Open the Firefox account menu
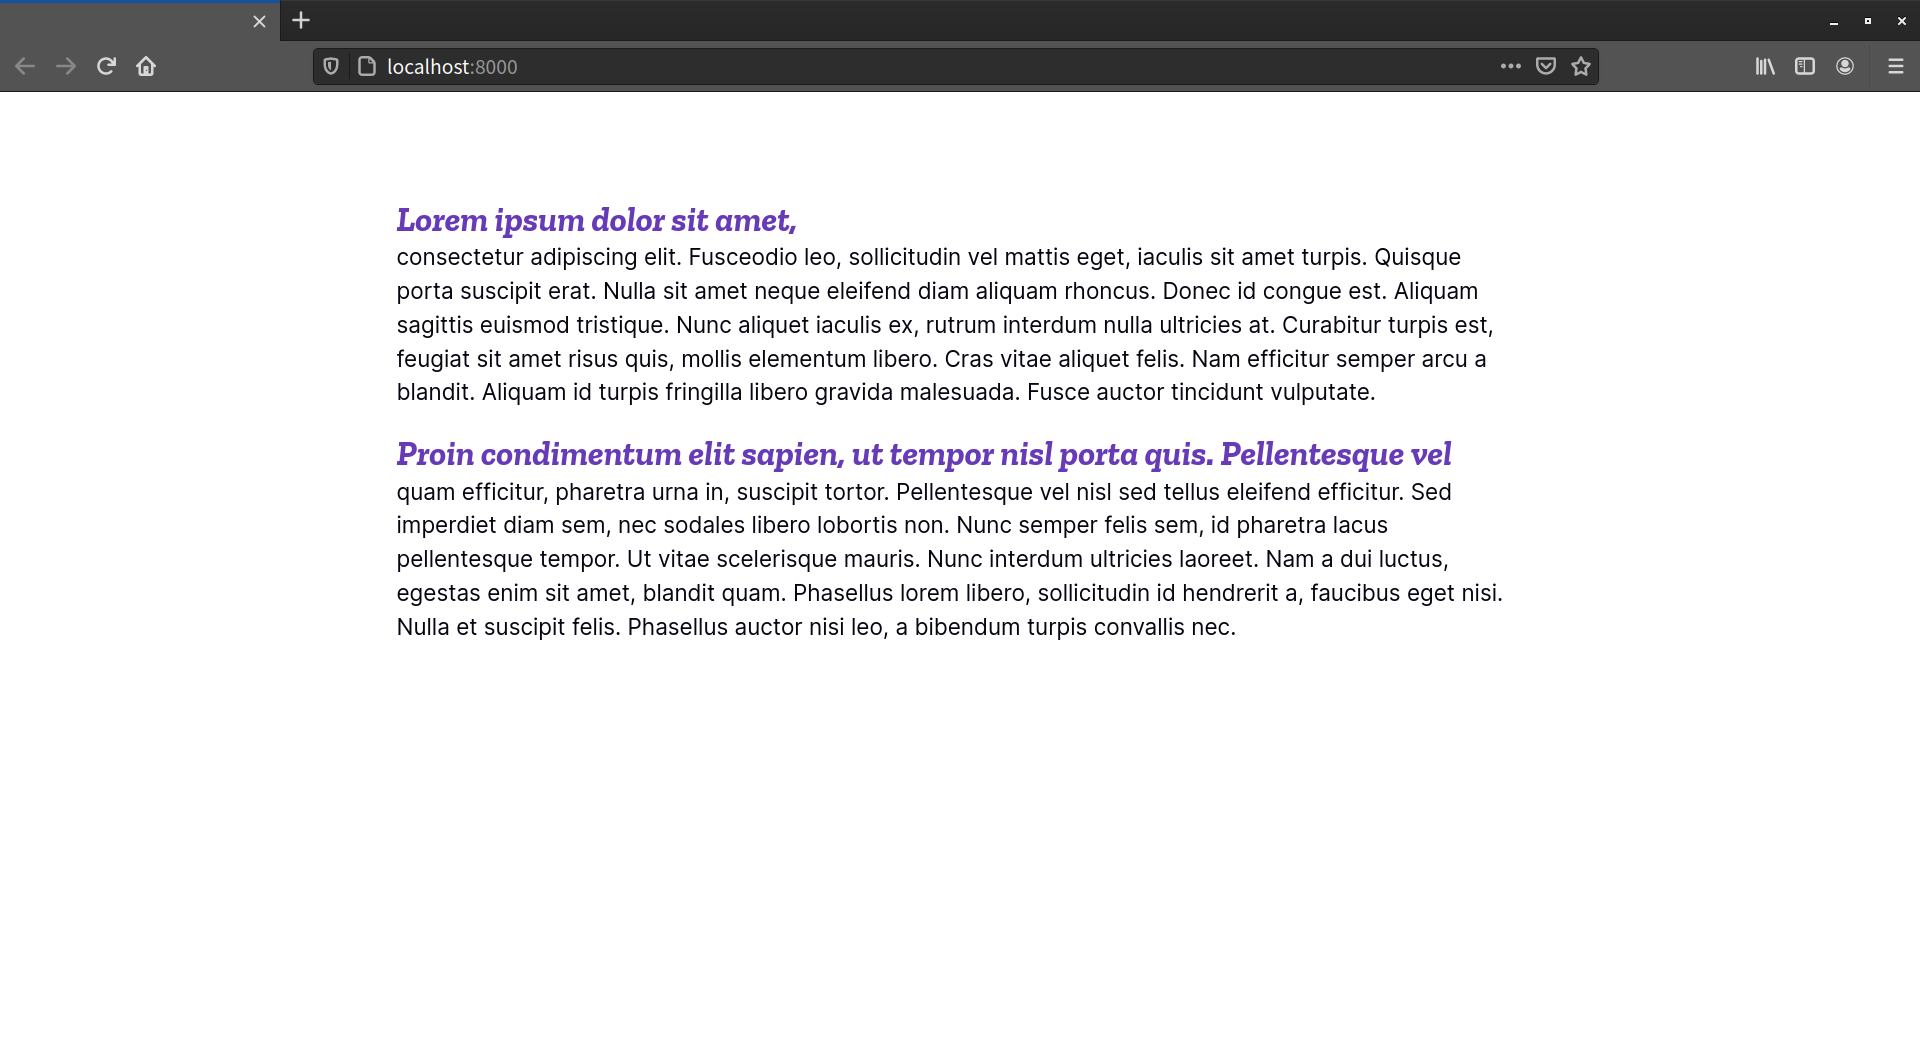This screenshot has width=1920, height=1046. (1845, 66)
